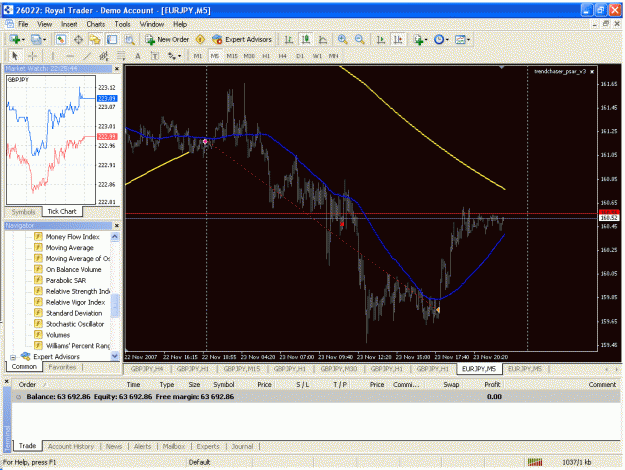
Task: Toggle the Data Window crosshair-circle icon
Action: click(79, 39)
